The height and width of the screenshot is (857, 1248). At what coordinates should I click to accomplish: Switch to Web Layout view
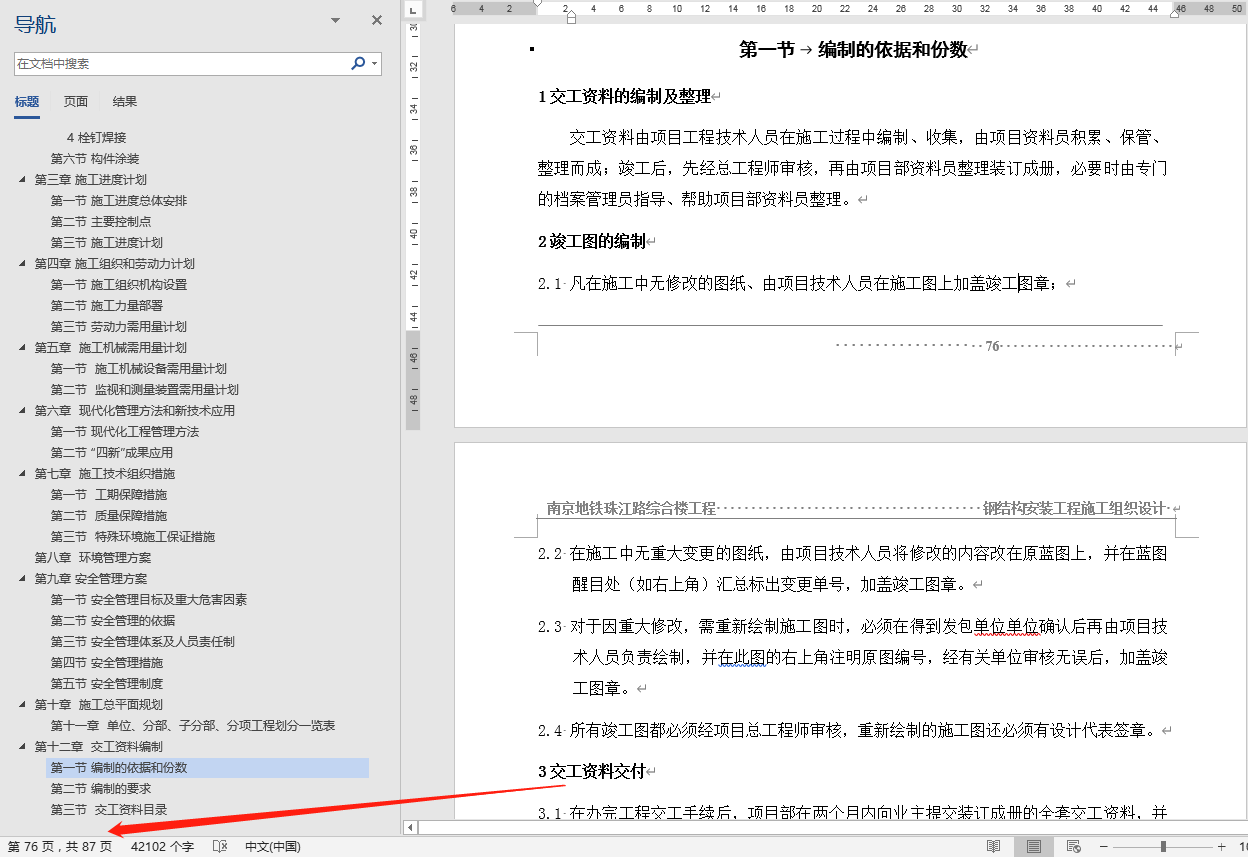pyautogui.click(x=1073, y=845)
